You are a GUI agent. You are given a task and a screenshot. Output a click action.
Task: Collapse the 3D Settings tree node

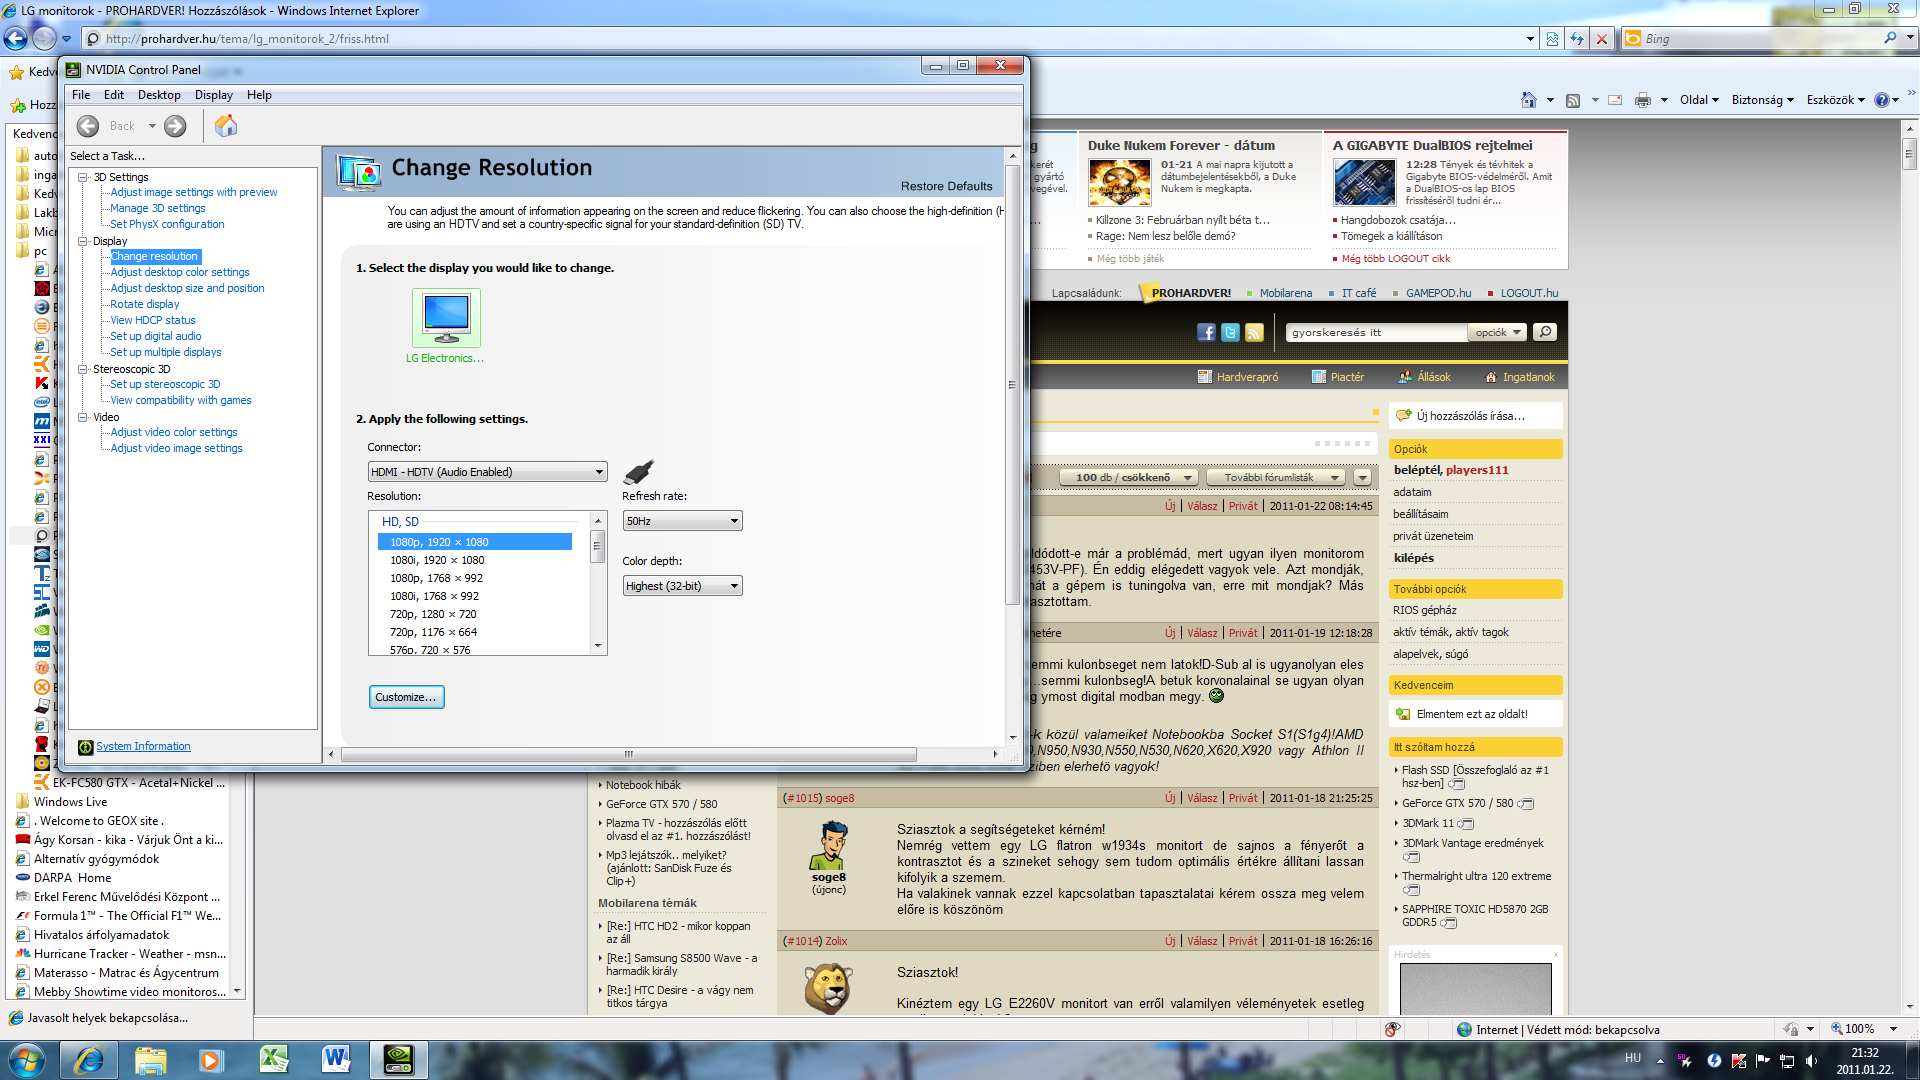[x=83, y=177]
